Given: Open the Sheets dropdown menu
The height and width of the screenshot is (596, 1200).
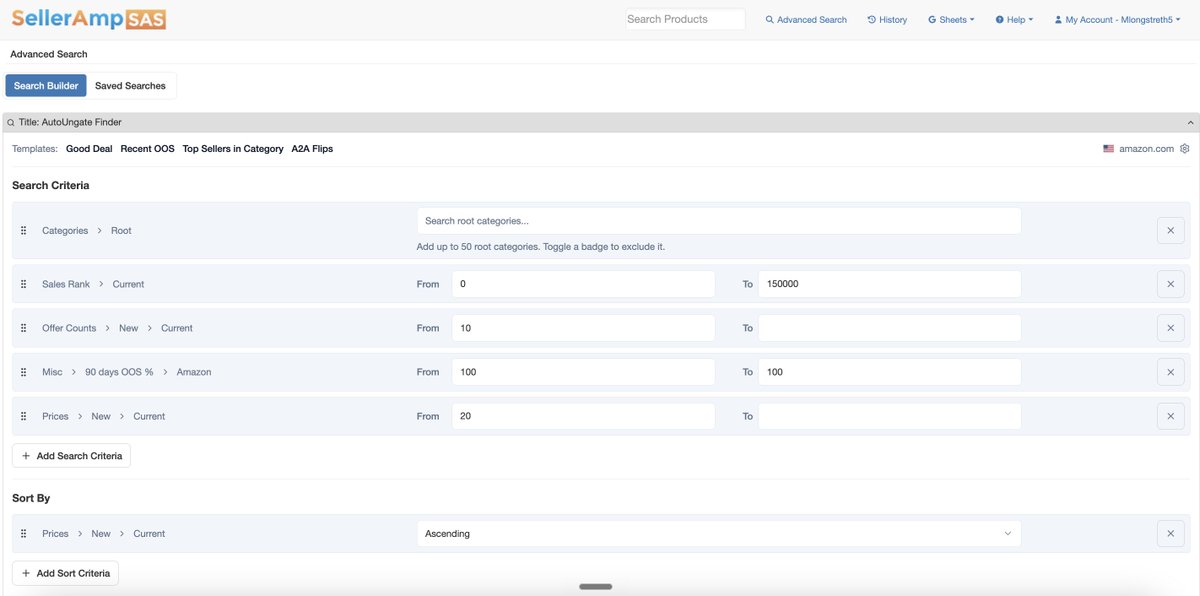Looking at the screenshot, I should tap(951, 20).
